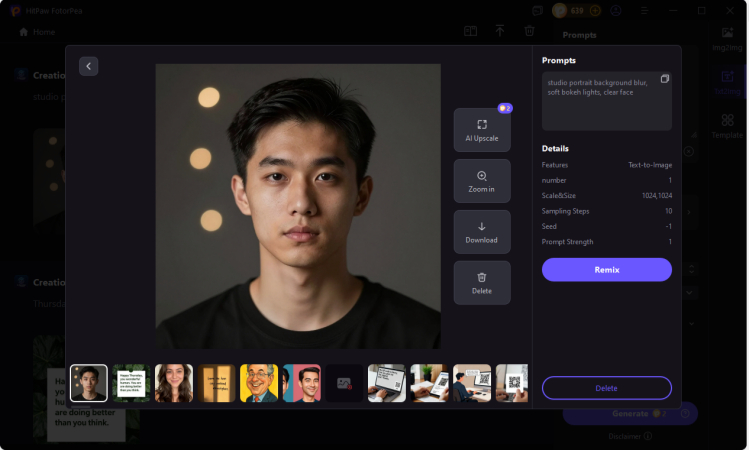Click the purple Remix button

[607, 270]
